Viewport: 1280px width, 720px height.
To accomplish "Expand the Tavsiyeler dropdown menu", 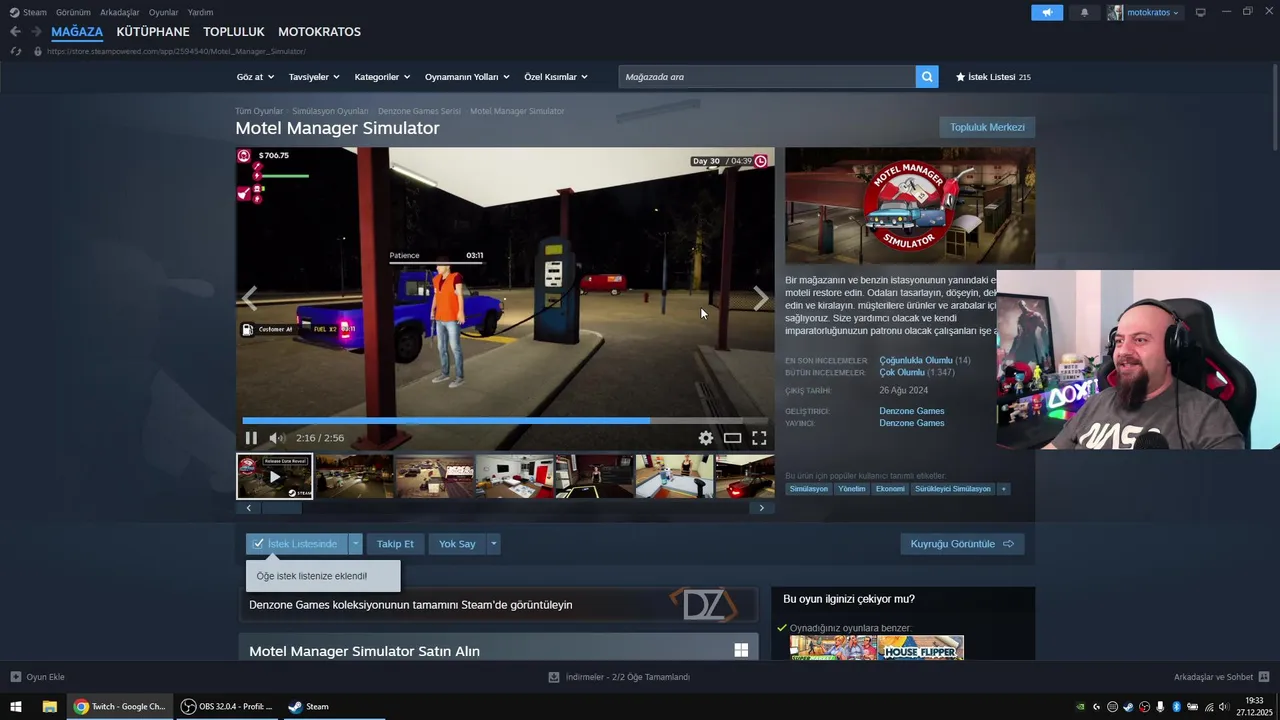I will [x=314, y=77].
